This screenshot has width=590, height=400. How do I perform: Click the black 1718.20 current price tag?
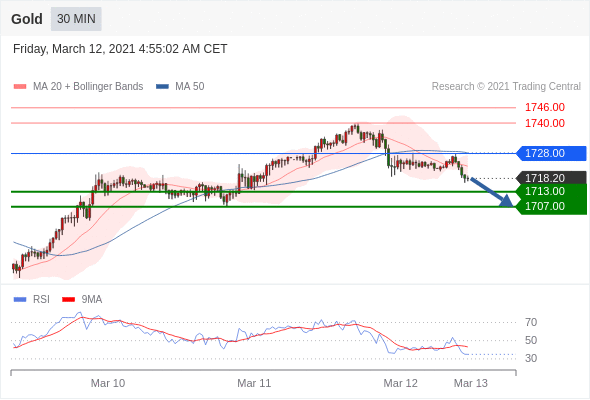click(551, 178)
